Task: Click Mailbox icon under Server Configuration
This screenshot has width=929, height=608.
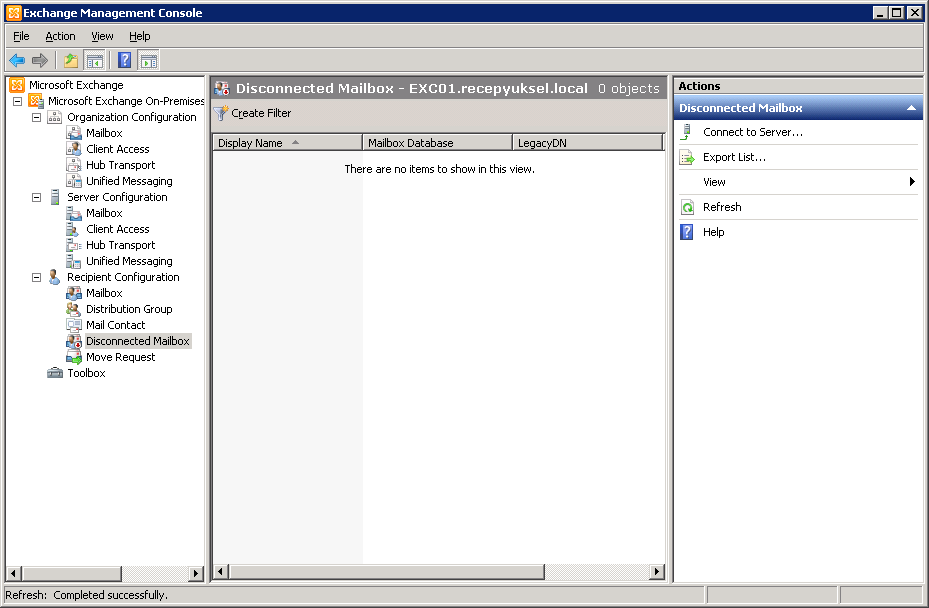Action: click(73, 213)
